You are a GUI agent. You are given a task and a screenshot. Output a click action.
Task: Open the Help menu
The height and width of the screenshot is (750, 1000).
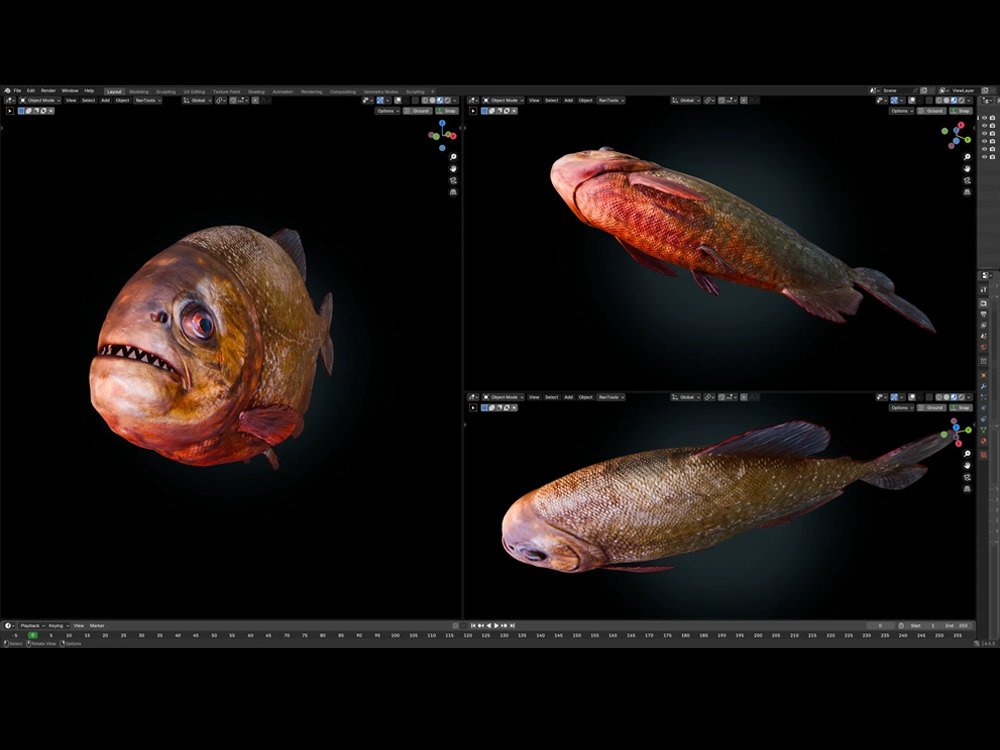[89, 91]
